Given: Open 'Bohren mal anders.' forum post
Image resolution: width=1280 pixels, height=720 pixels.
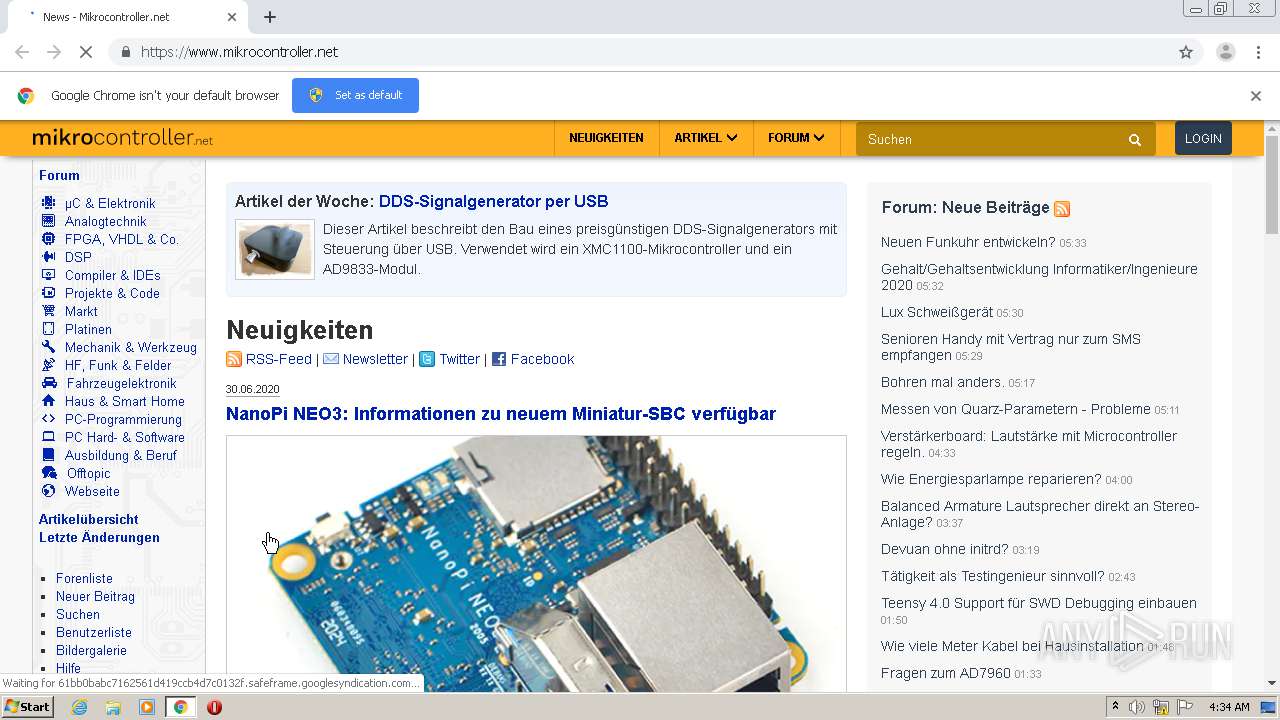Looking at the screenshot, I should pos(942,382).
